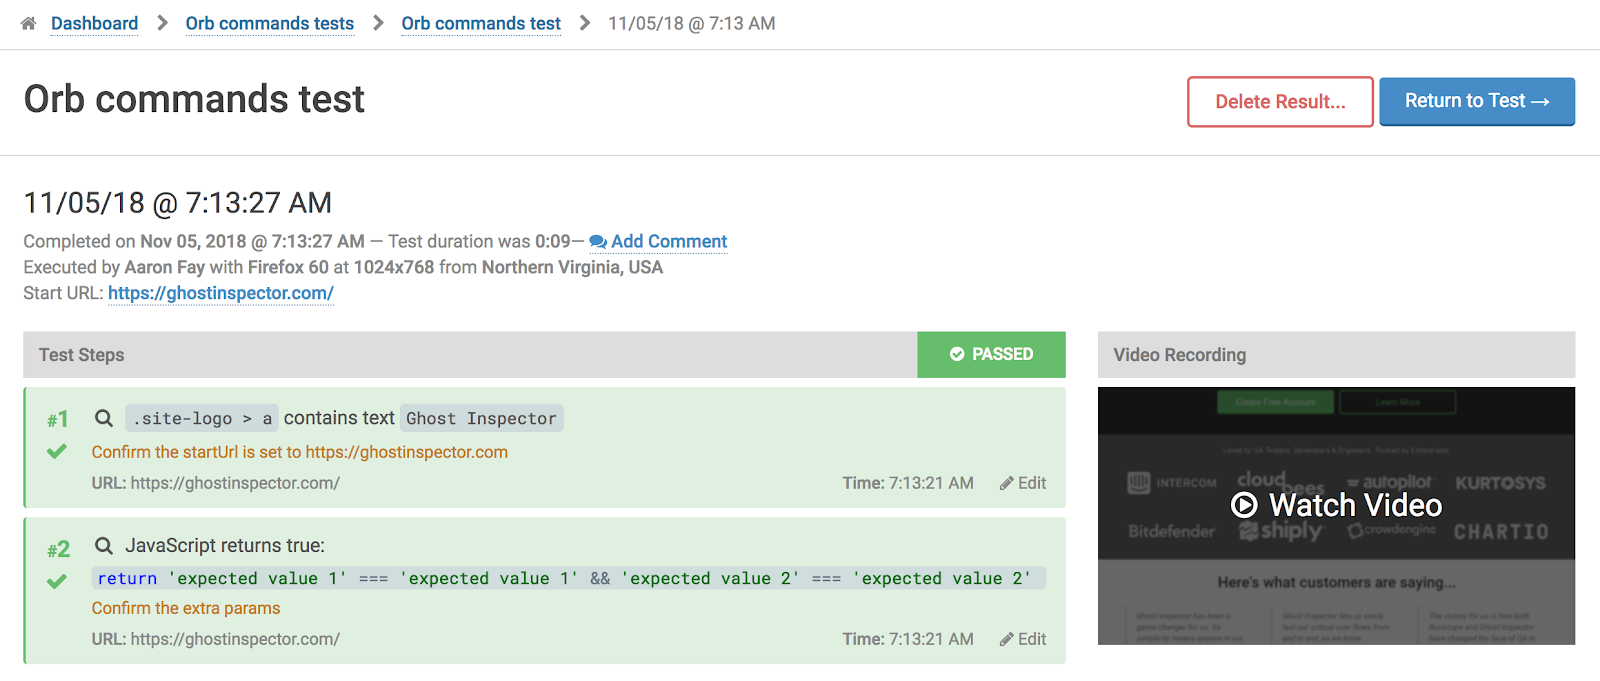Click the green PASSED status badge
The height and width of the screenshot is (681, 1600).
(x=991, y=354)
